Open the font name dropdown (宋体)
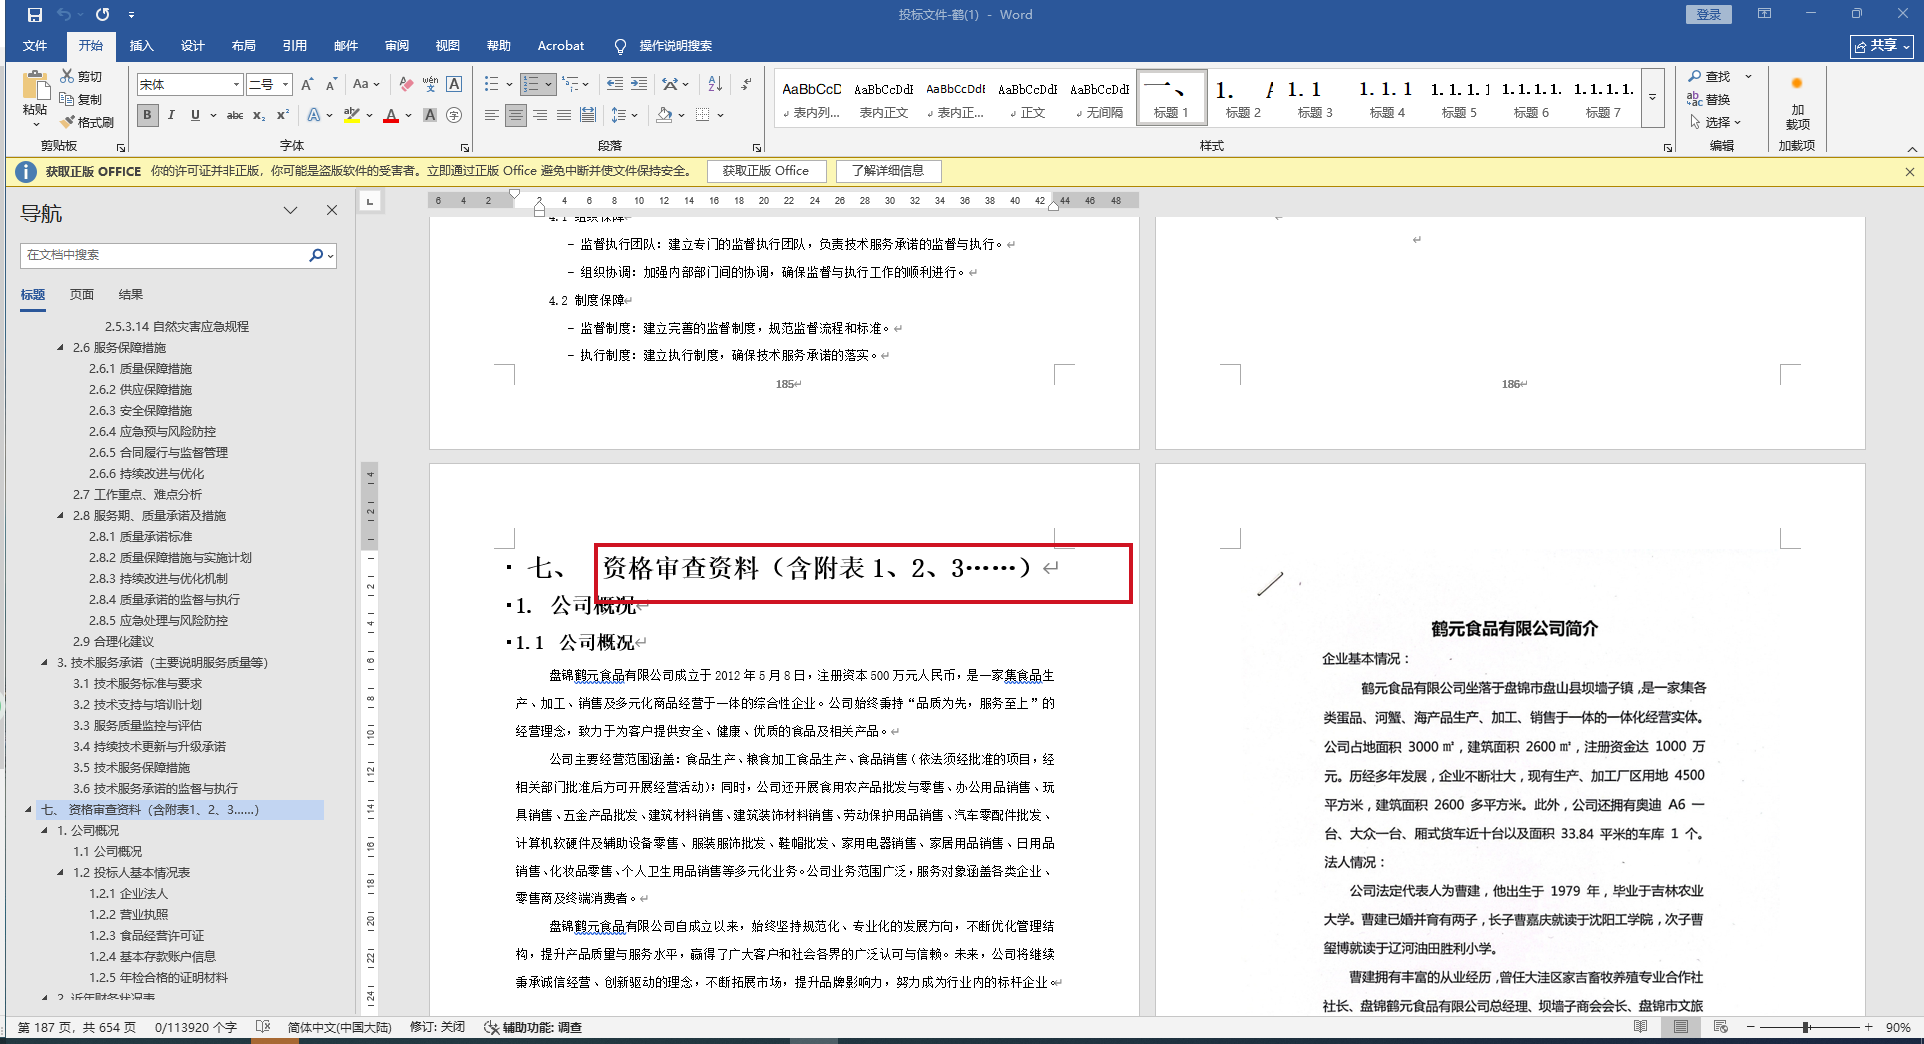1924x1044 pixels. 236,85
